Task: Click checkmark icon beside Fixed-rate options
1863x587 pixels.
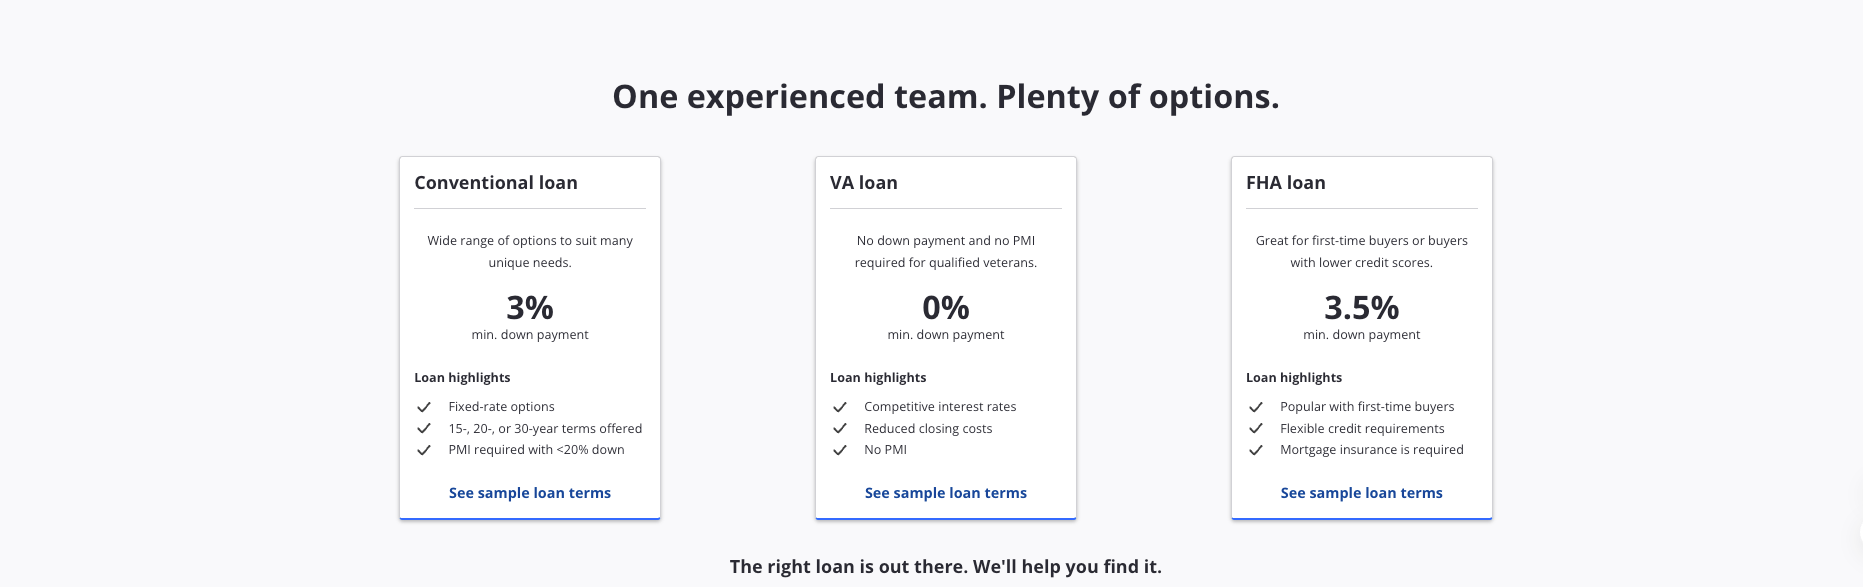Action: 424,407
